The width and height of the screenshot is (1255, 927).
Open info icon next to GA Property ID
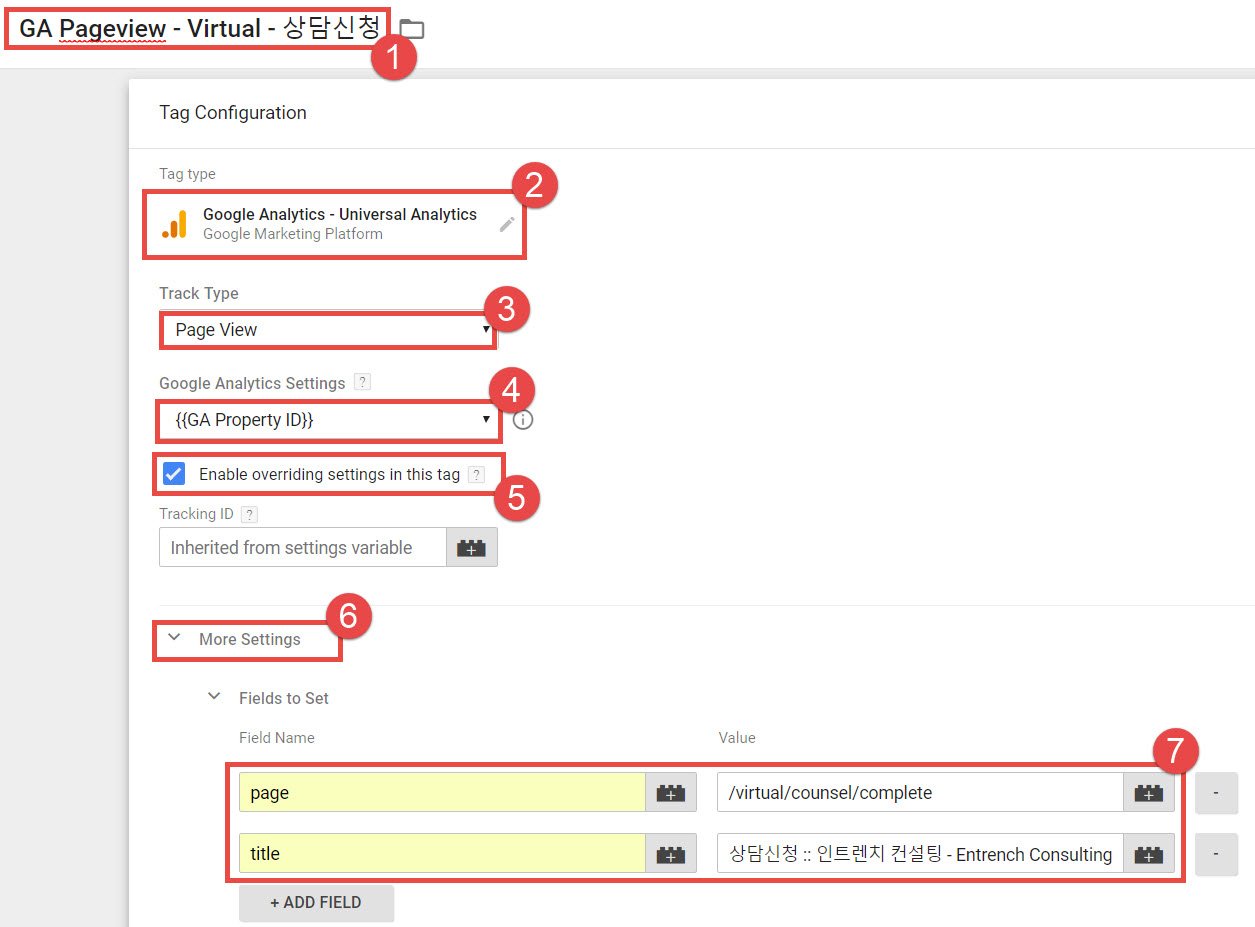[x=523, y=420]
